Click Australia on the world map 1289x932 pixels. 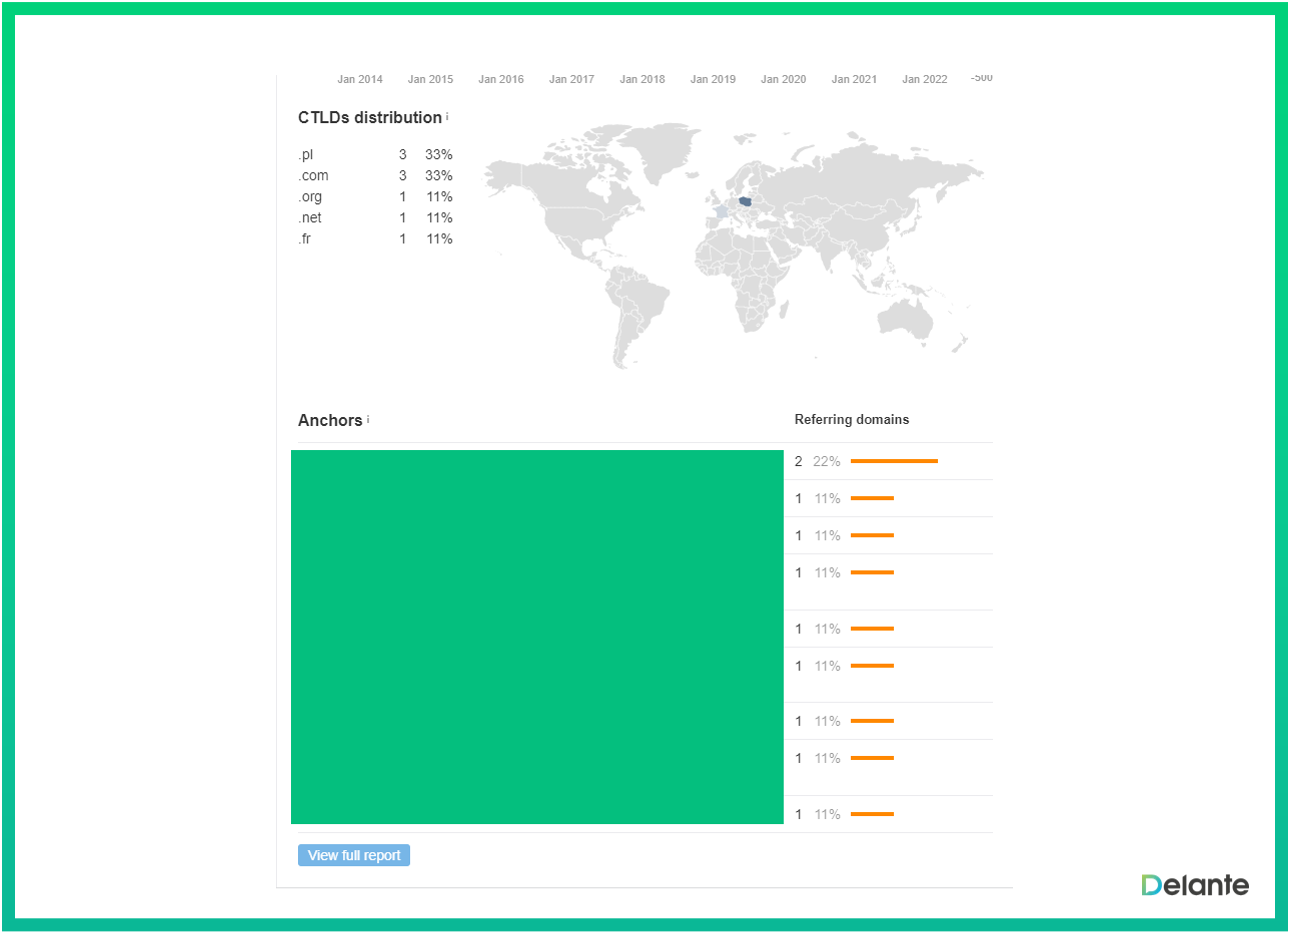(905, 318)
